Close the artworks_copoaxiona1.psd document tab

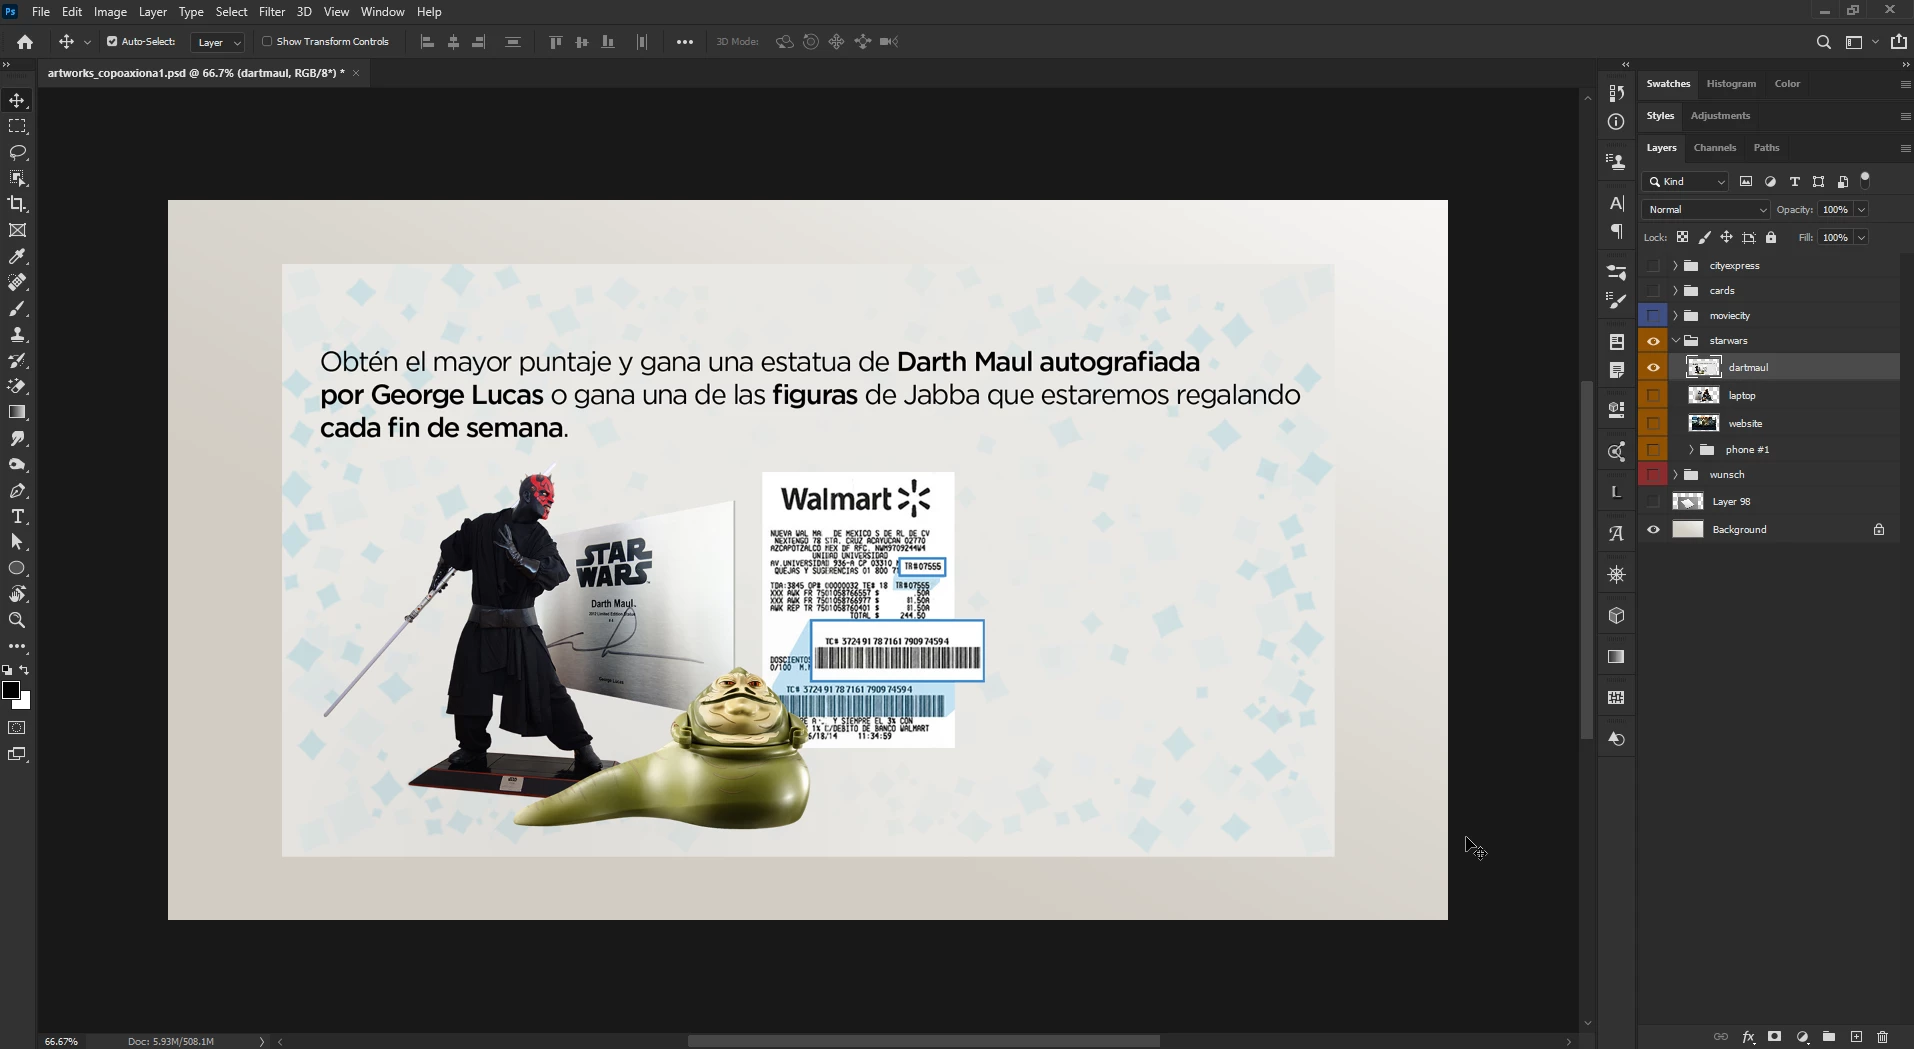pos(355,73)
